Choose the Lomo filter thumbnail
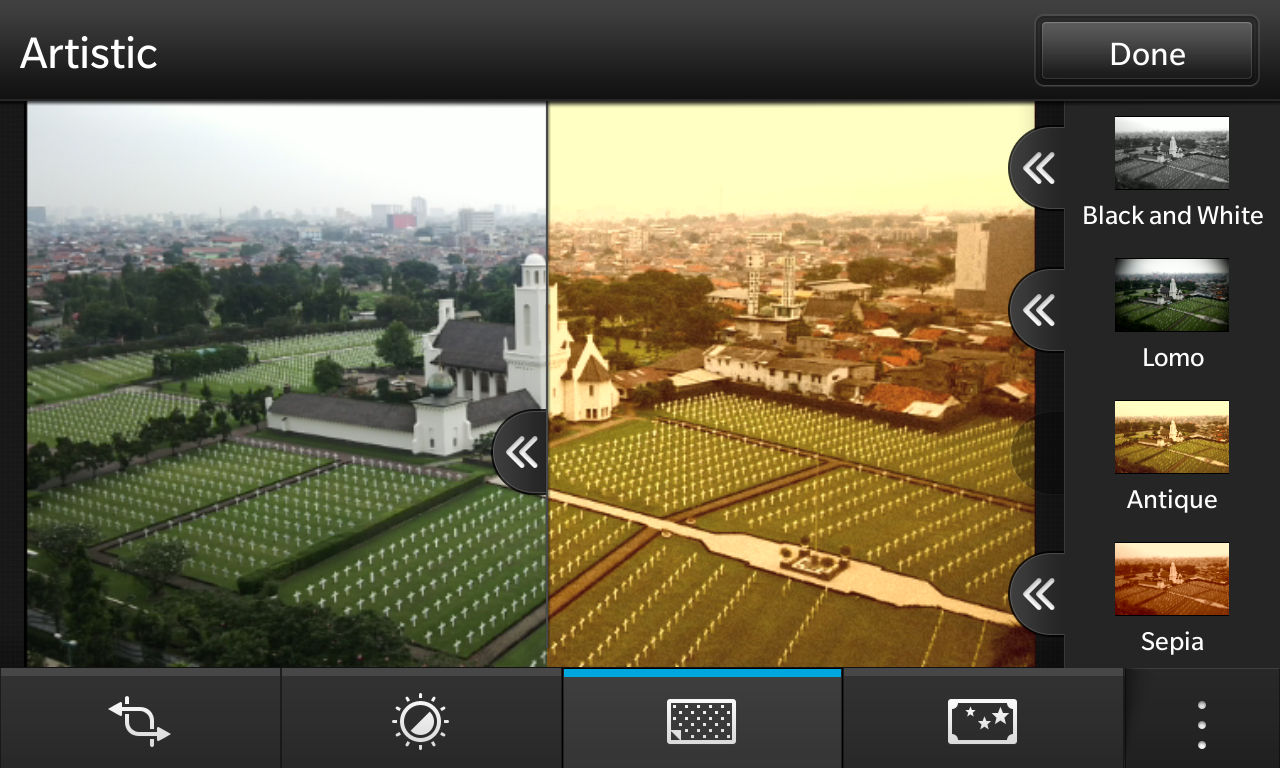1280x768 pixels. pyautogui.click(x=1172, y=295)
